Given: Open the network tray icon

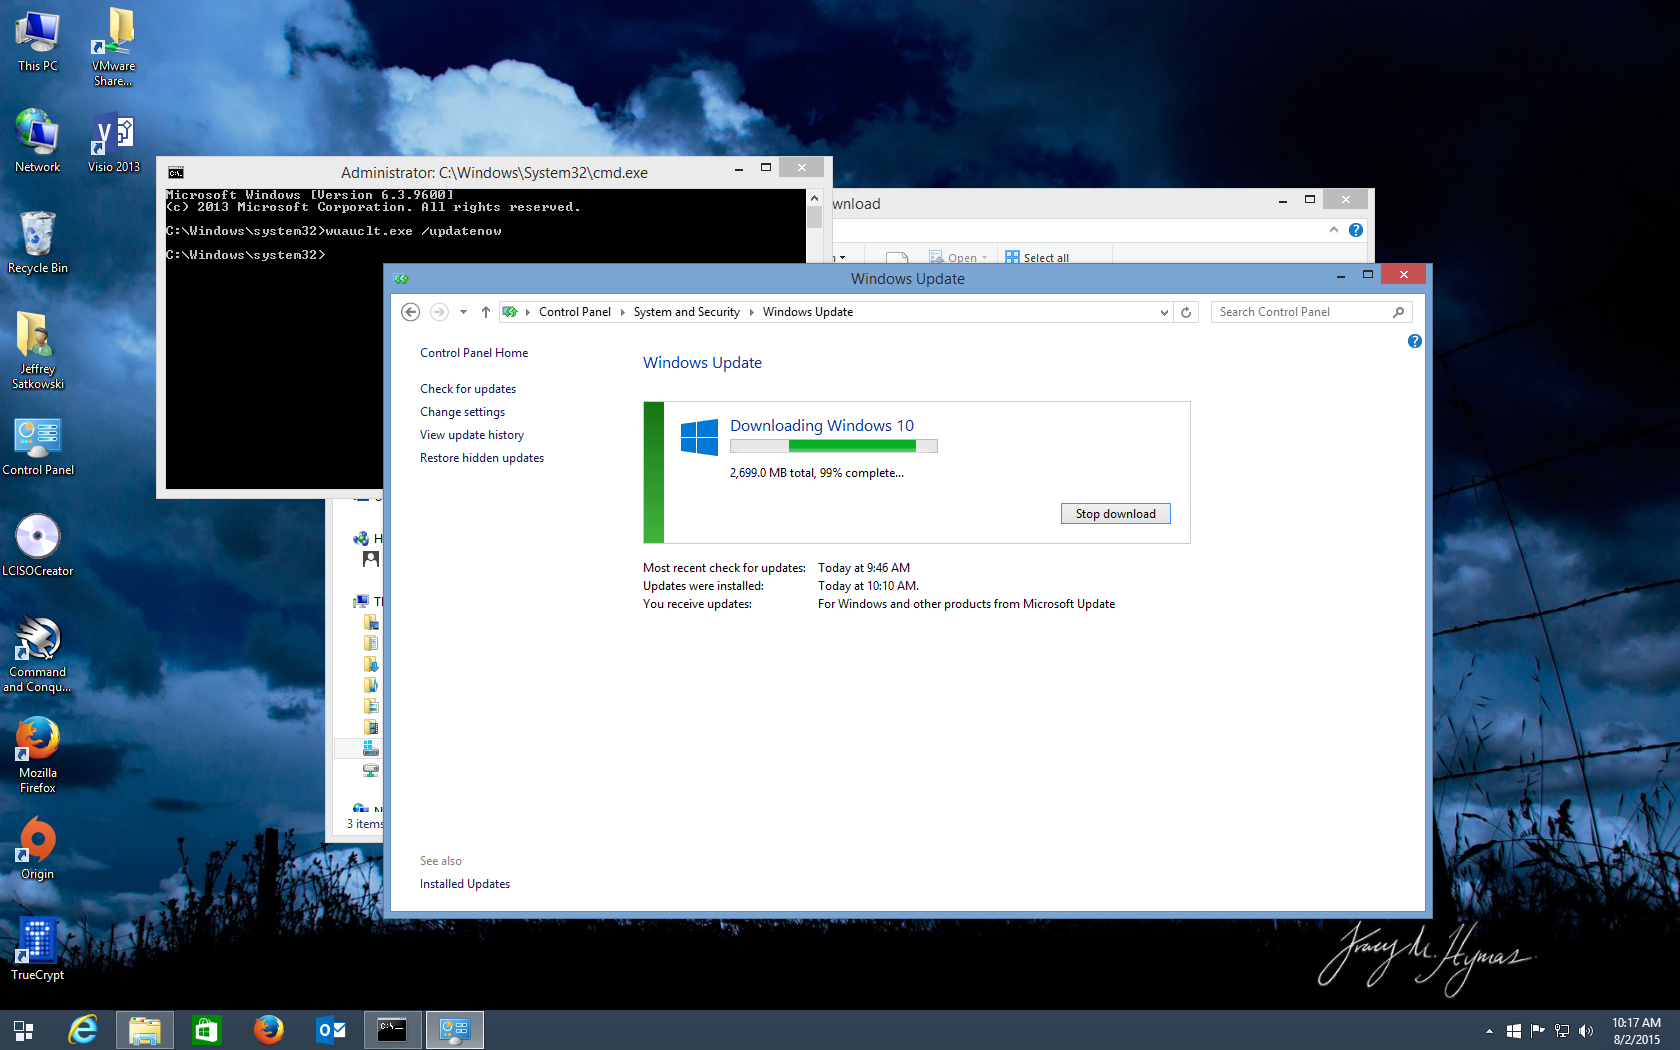Looking at the screenshot, I should click(1562, 1031).
